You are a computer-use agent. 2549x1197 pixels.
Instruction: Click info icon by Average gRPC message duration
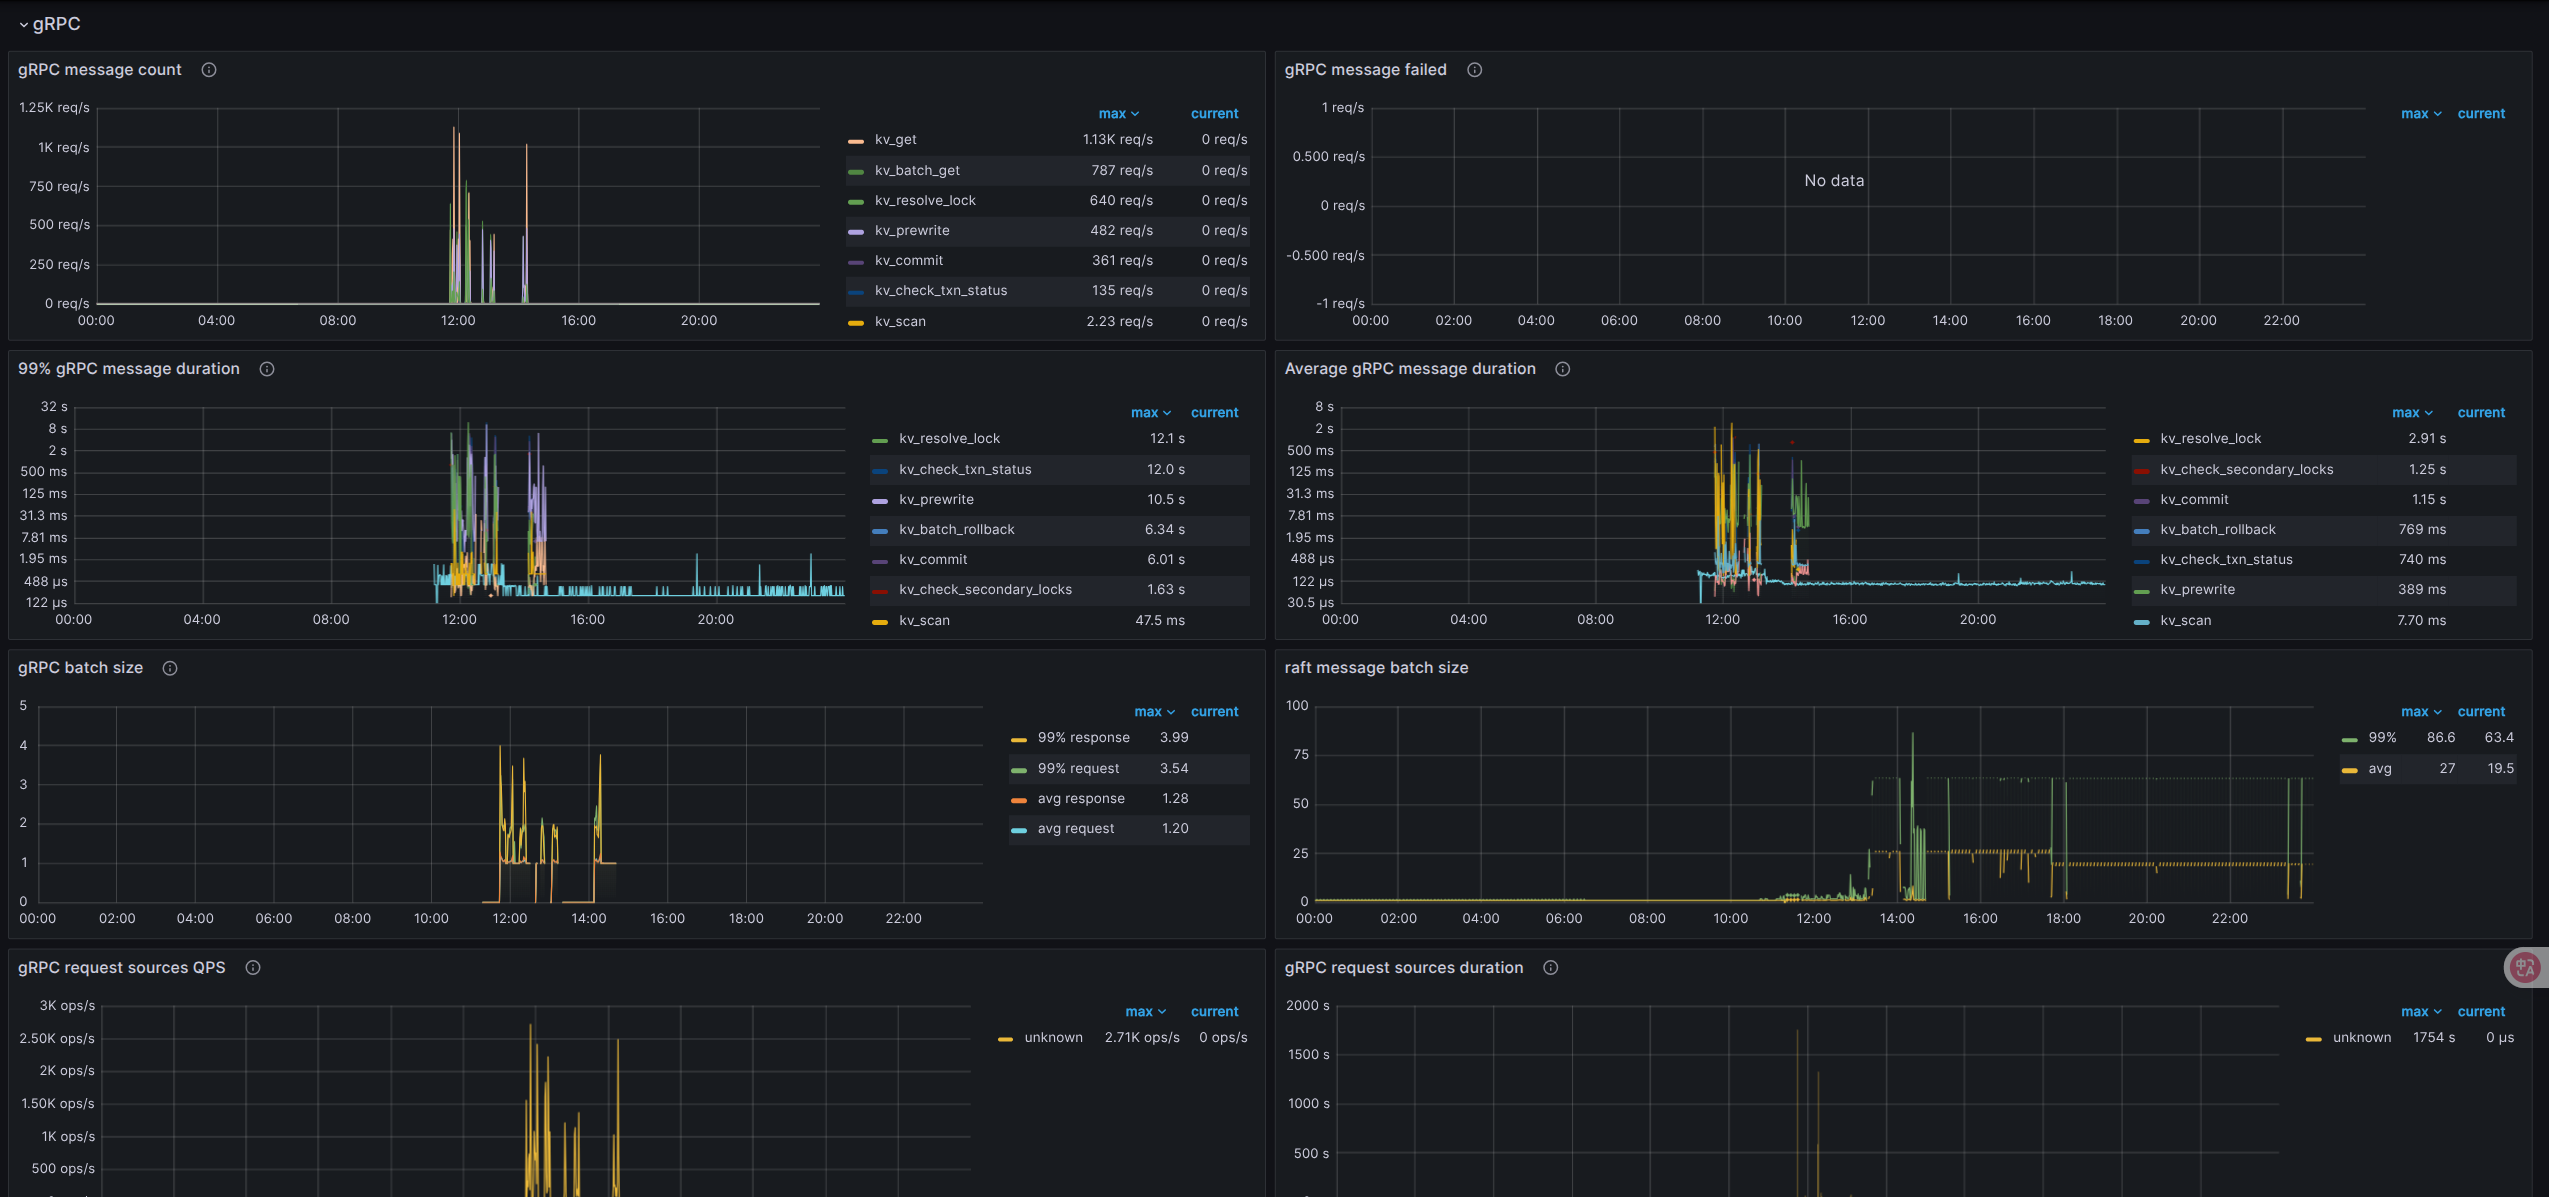(1563, 369)
